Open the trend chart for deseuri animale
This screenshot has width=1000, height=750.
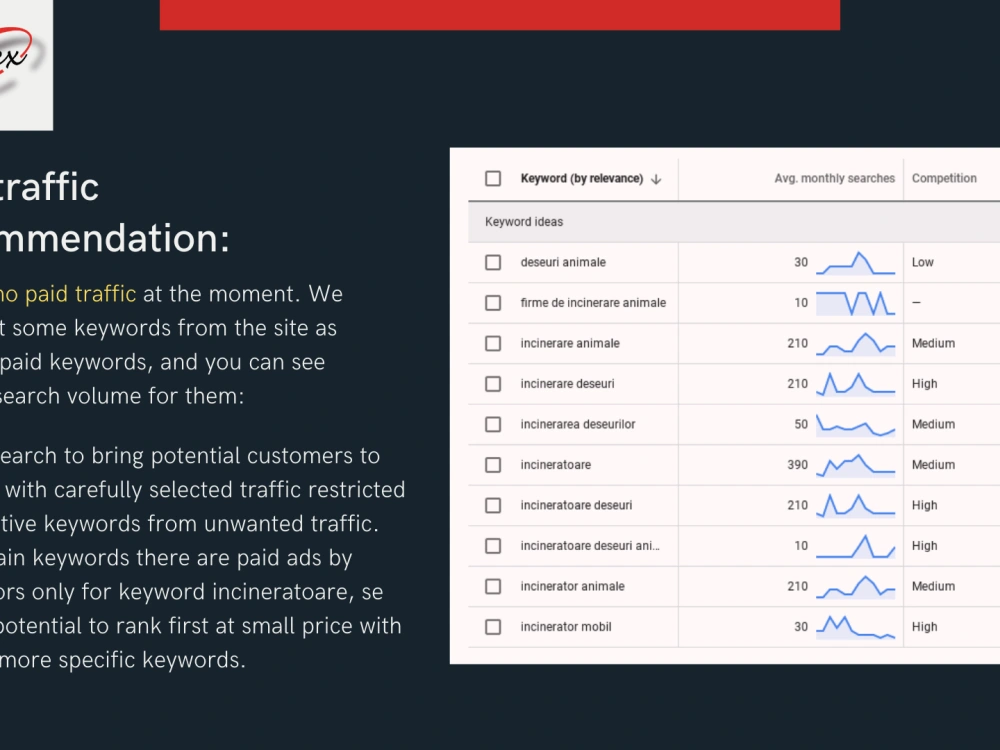855,263
